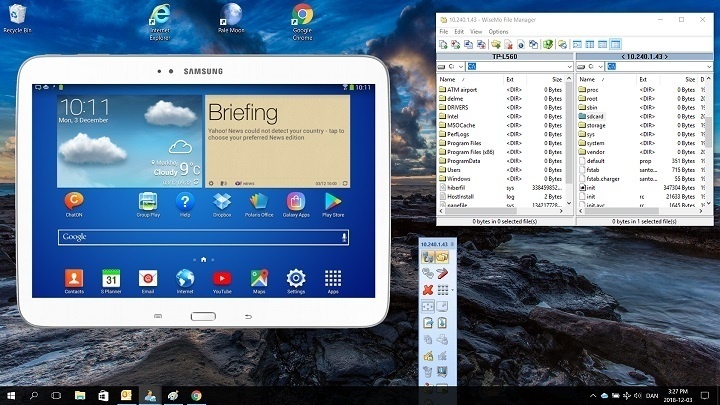Launch Play Store on the tablet screen
720x405 pixels.
click(333, 202)
